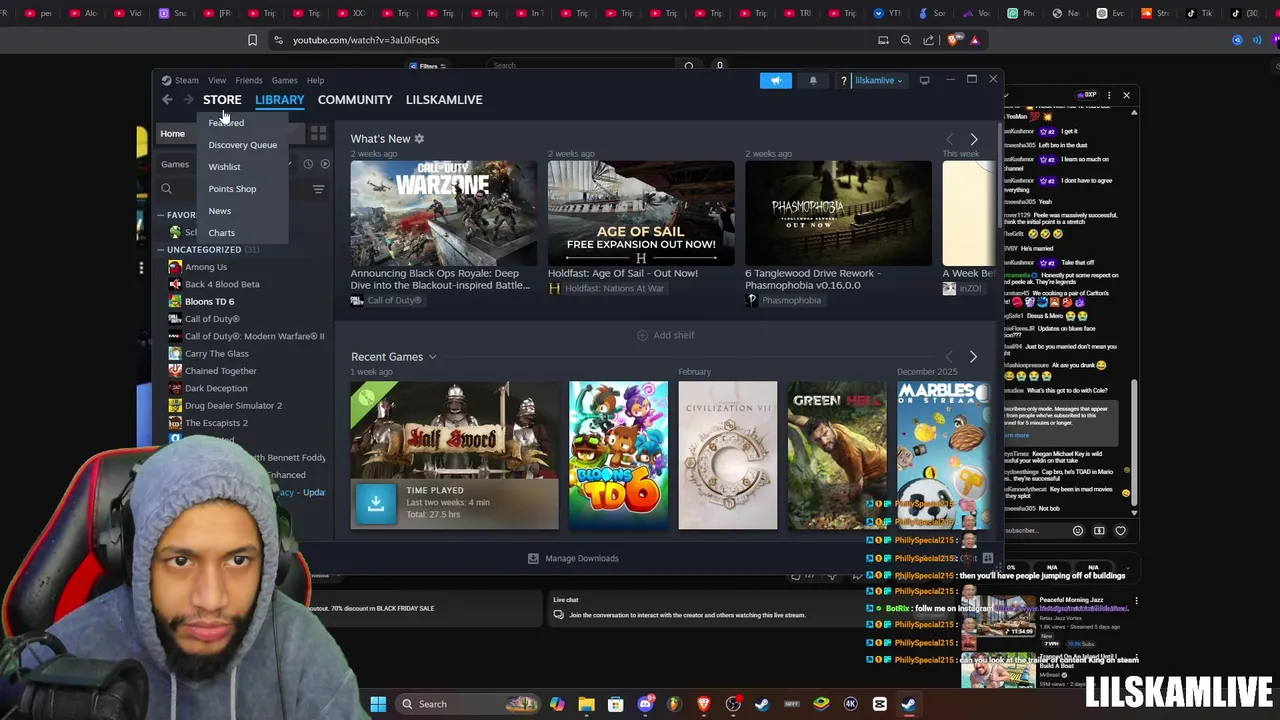The height and width of the screenshot is (720, 1280).
Task: Choose Discovery Queue from Store menu
Action: (243, 145)
